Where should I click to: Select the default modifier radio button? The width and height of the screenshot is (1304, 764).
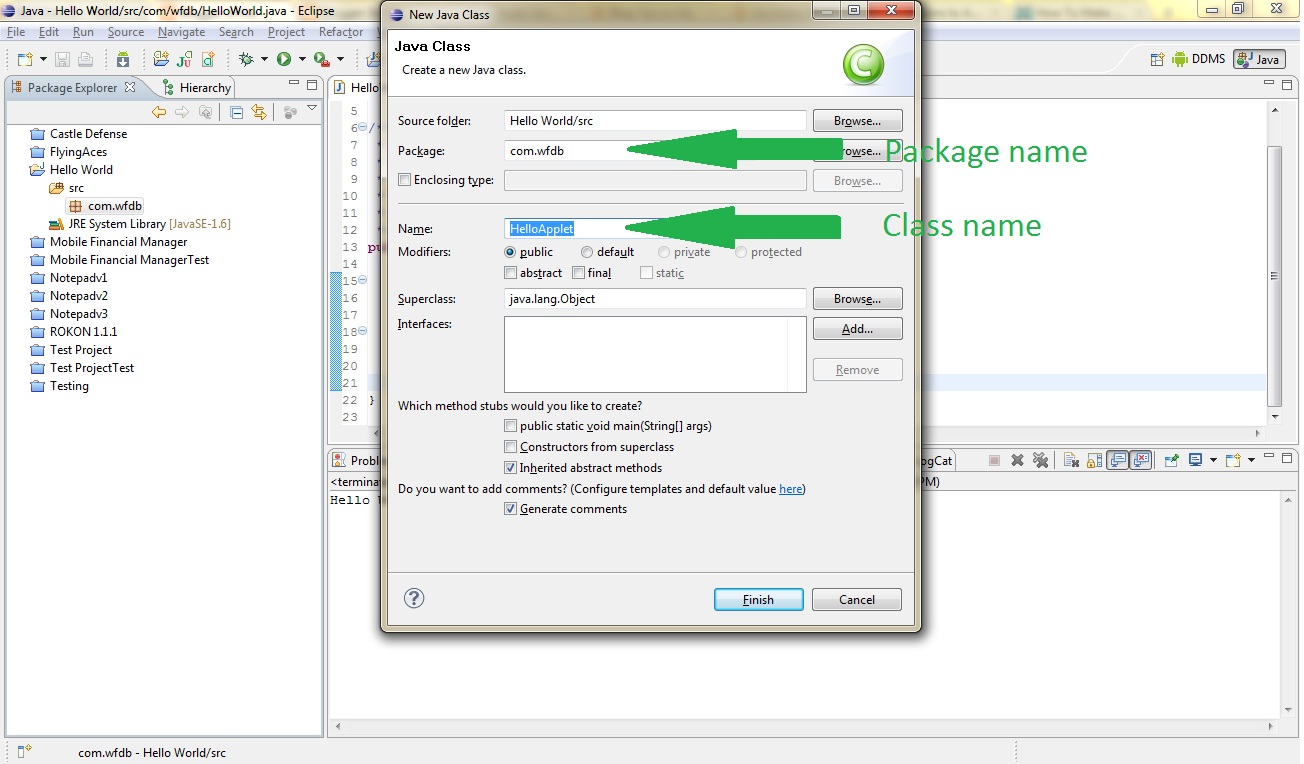coord(587,252)
